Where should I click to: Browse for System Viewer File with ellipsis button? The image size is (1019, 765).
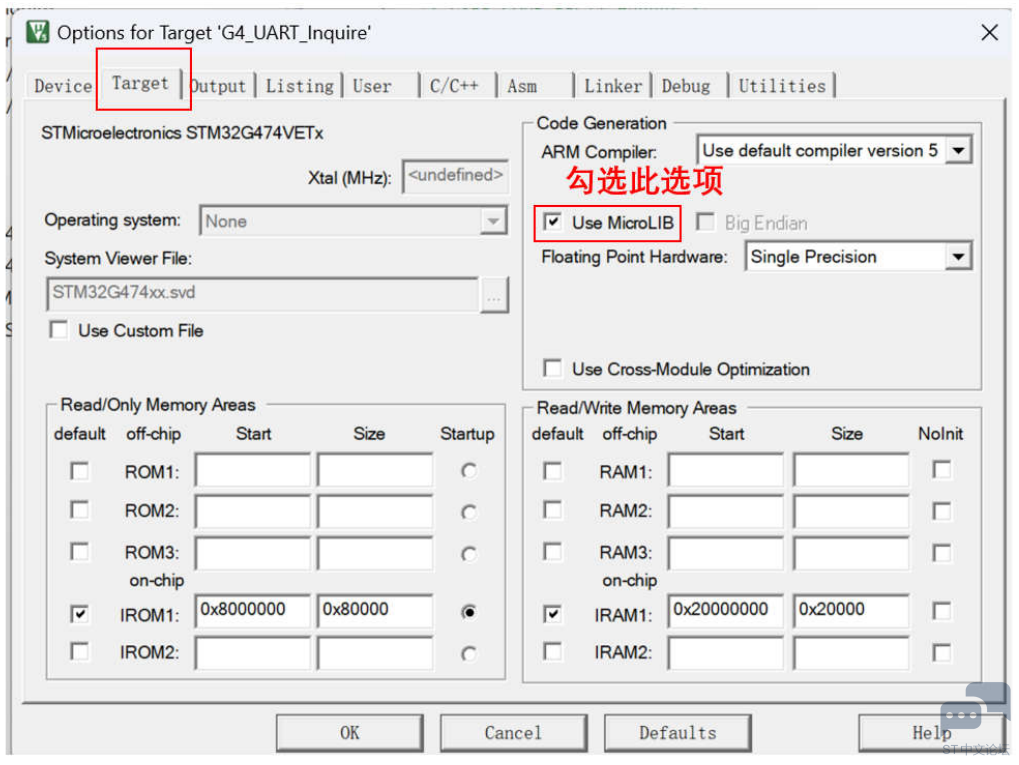tap(494, 296)
